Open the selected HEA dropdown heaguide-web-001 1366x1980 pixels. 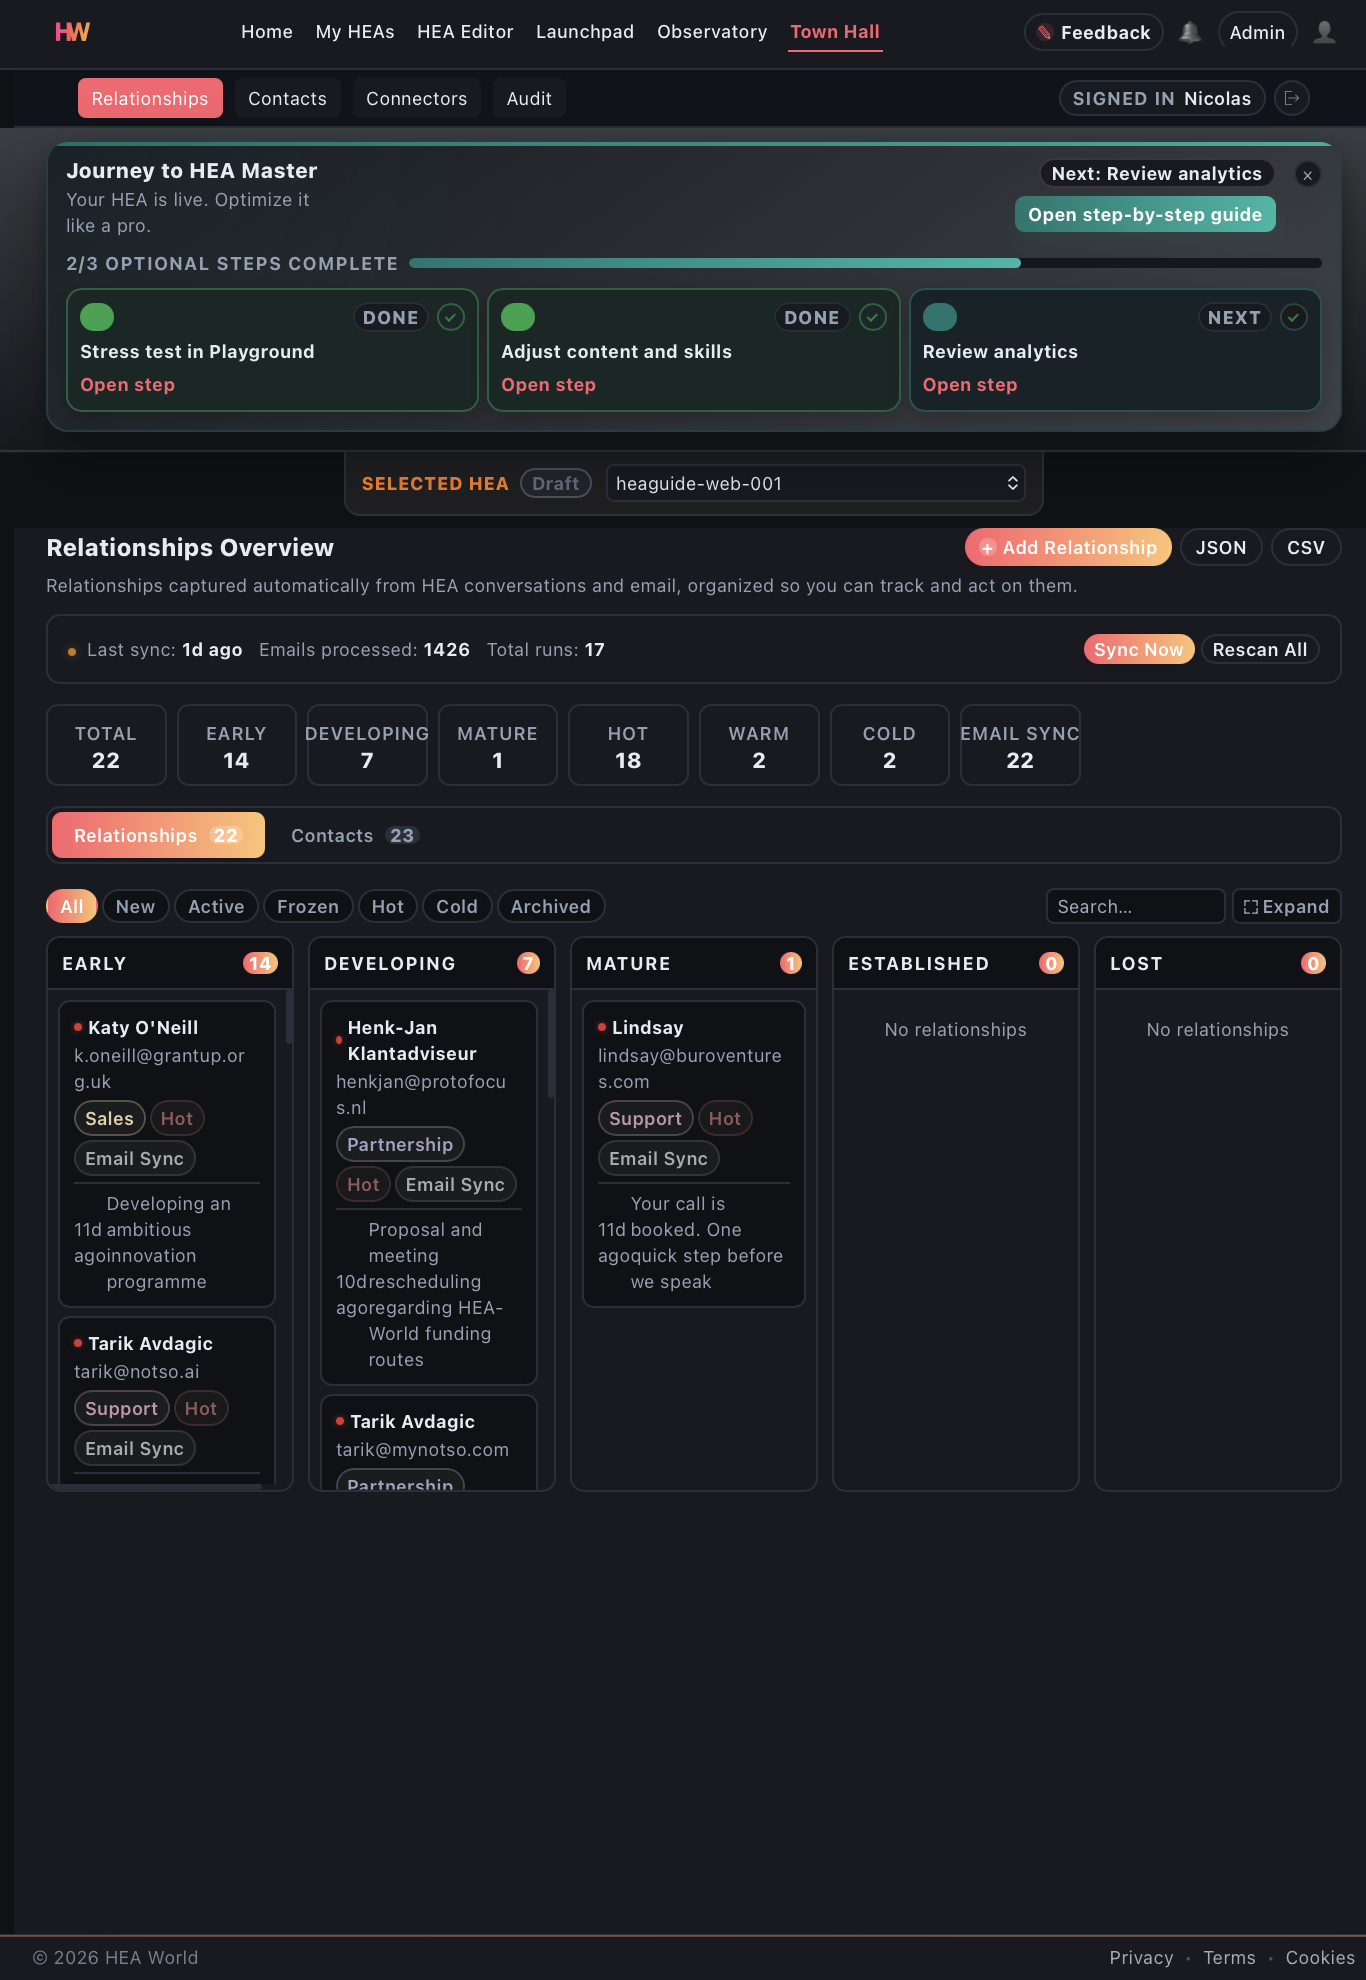coord(816,484)
